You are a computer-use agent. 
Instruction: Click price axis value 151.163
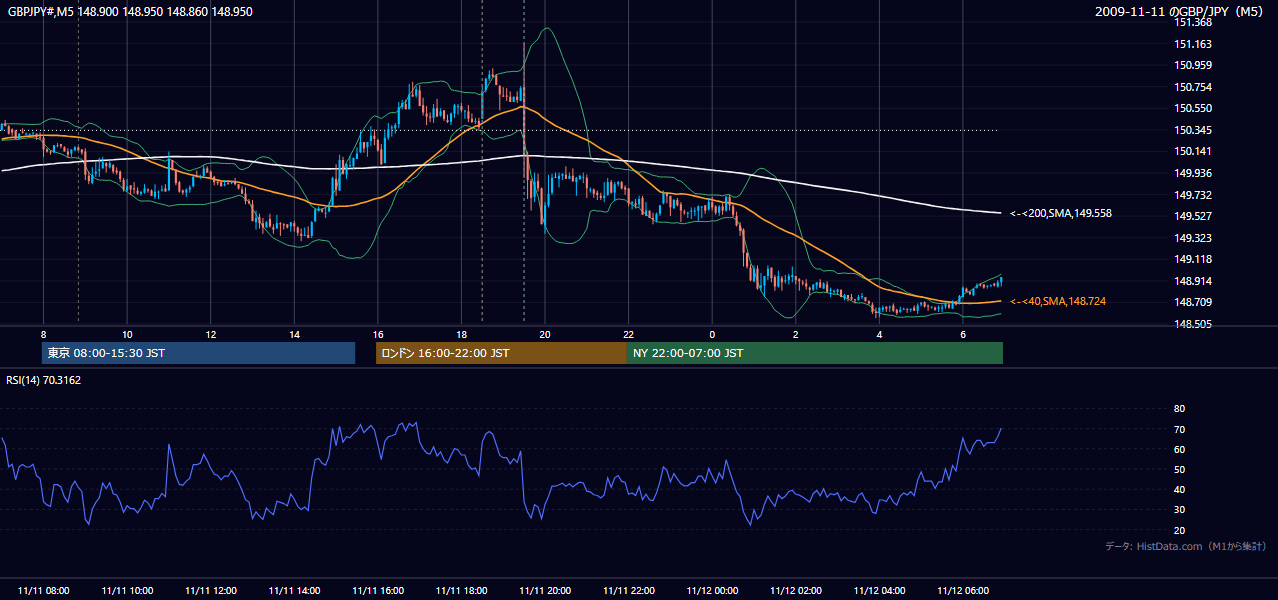tap(1194, 44)
